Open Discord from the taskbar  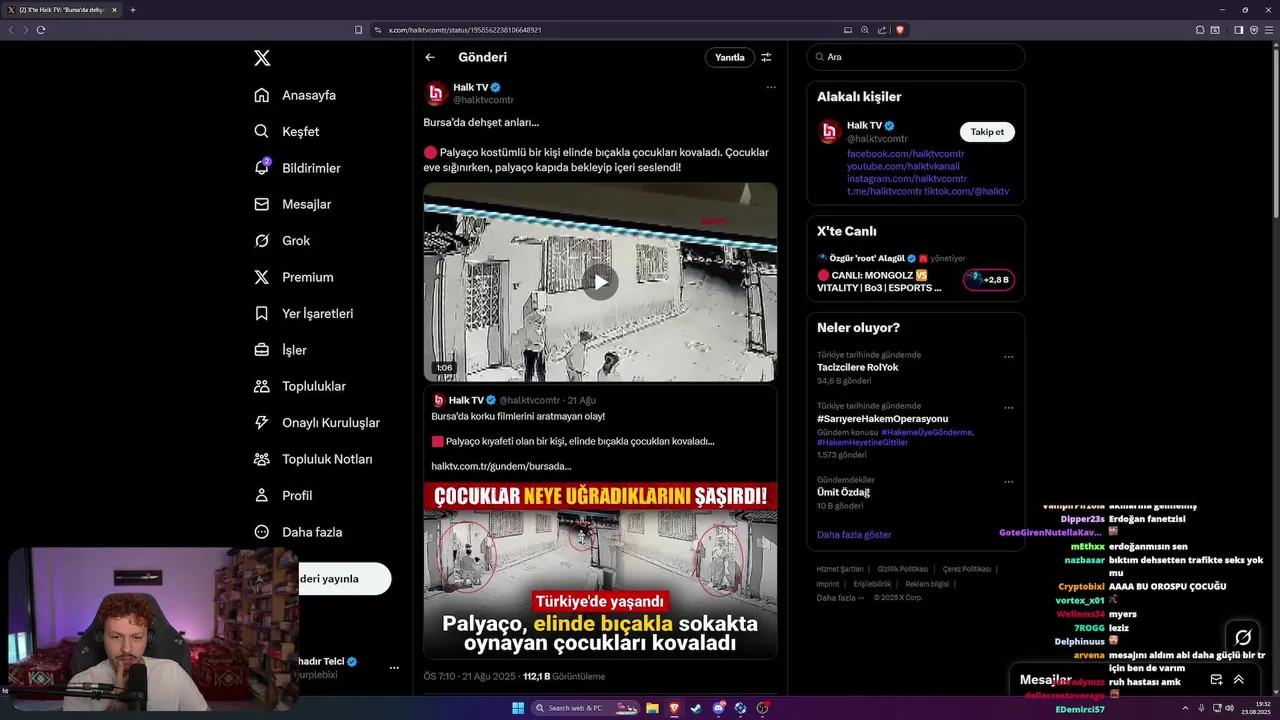(x=718, y=708)
